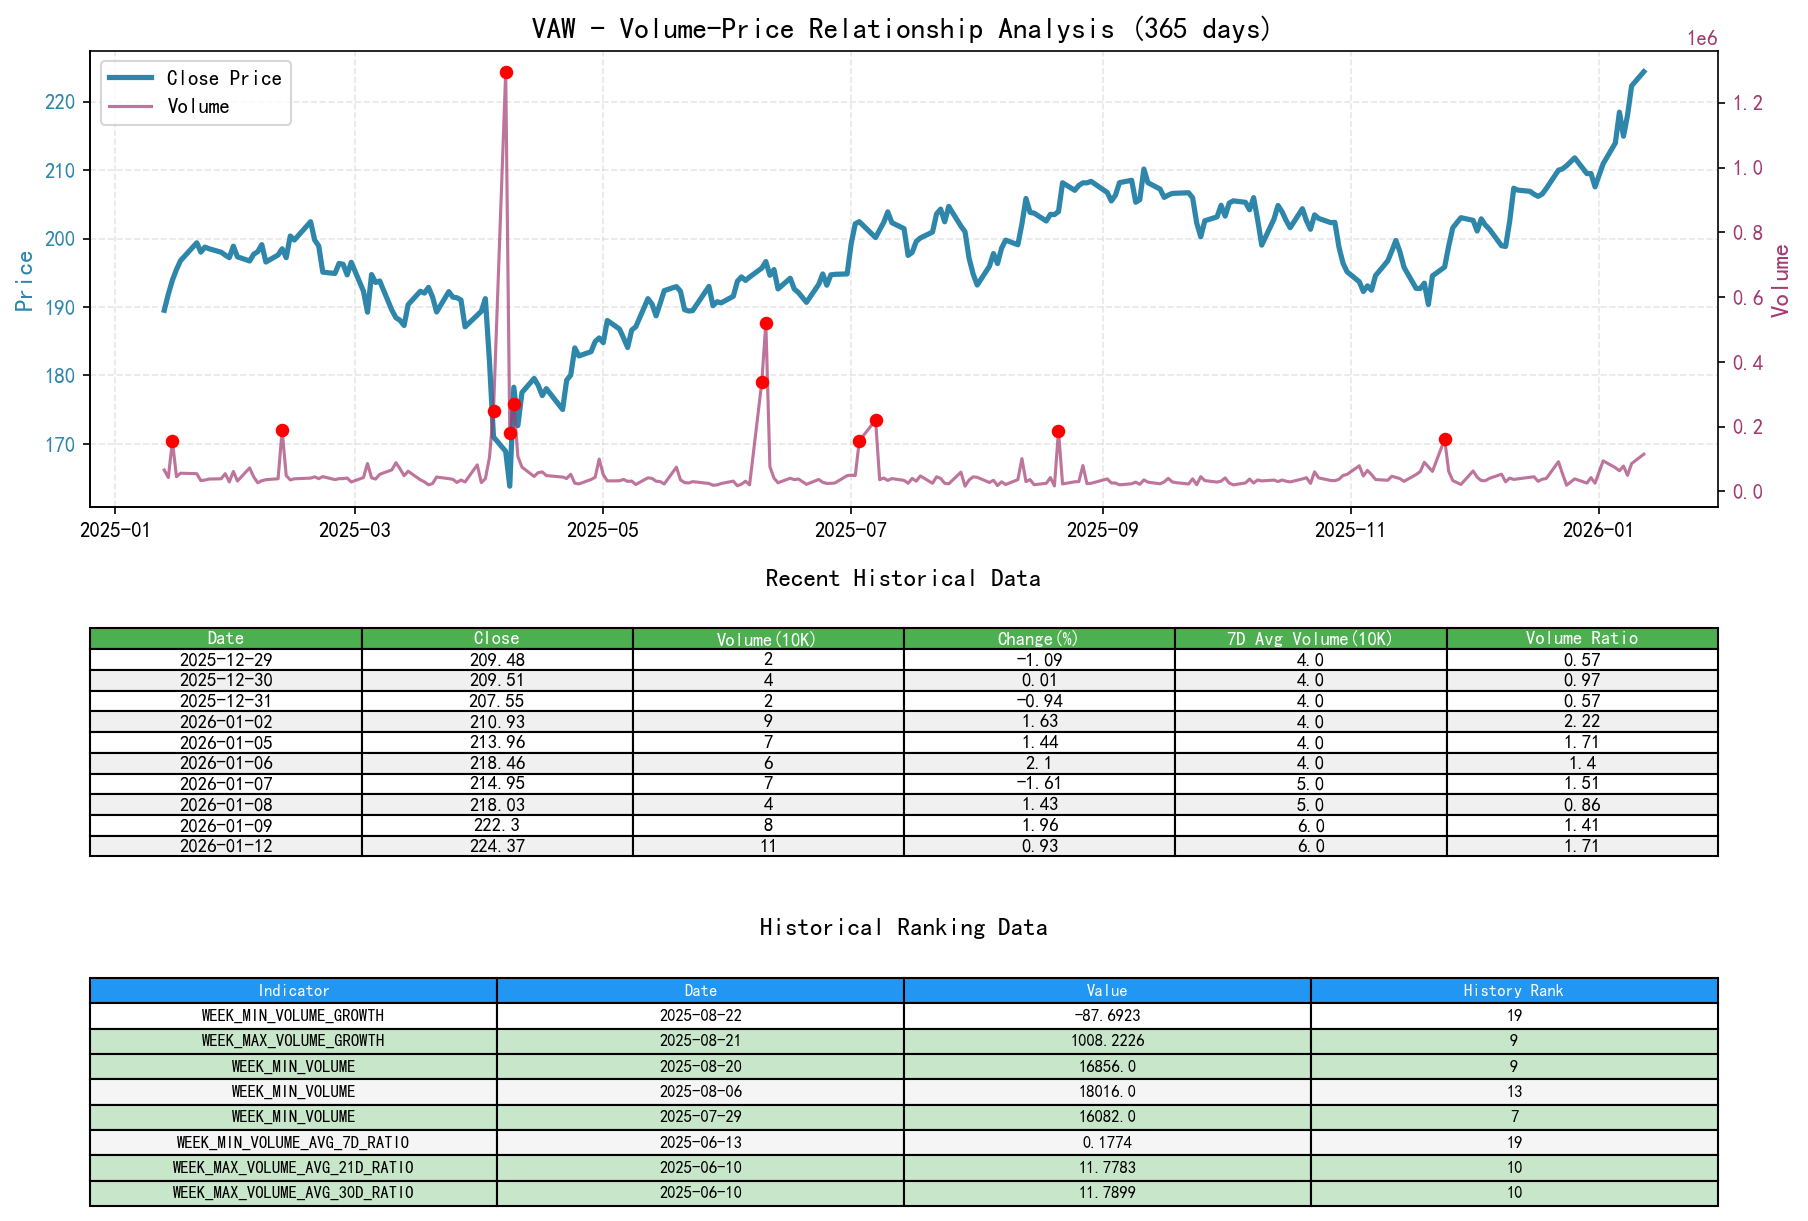The width and height of the screenshot is (1808, 1221).
Task: Click the red marker above the mid-June volume spike
Action: 765,322
